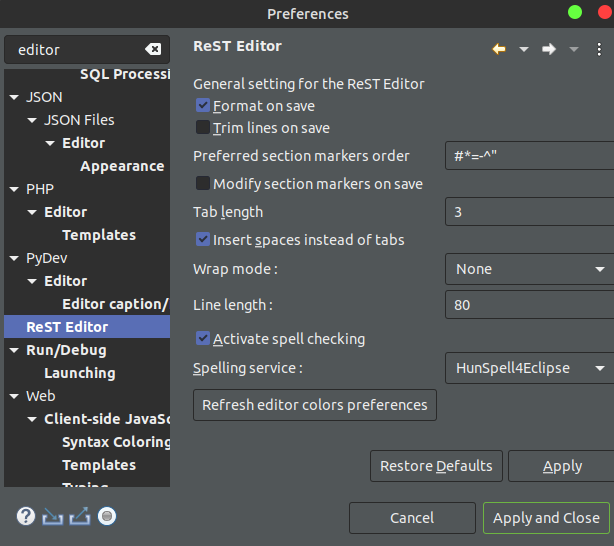Enable Trim lines on save
The width and height of the screenshot is (614, 546).
click(203, 127)
